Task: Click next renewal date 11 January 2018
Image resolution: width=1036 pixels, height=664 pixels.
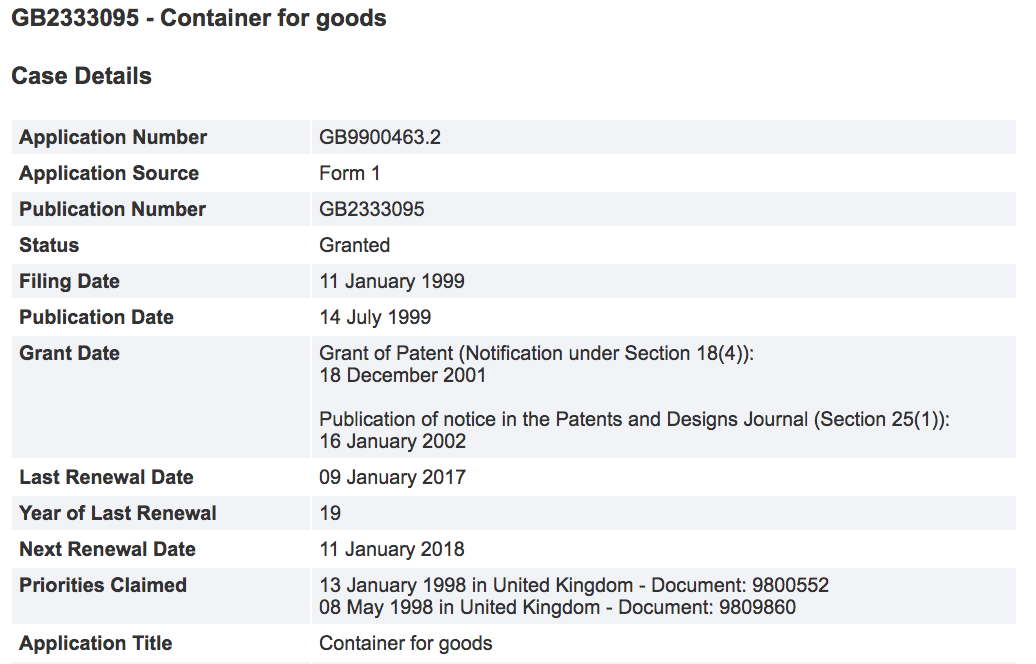Action: (x=392, y=549)
